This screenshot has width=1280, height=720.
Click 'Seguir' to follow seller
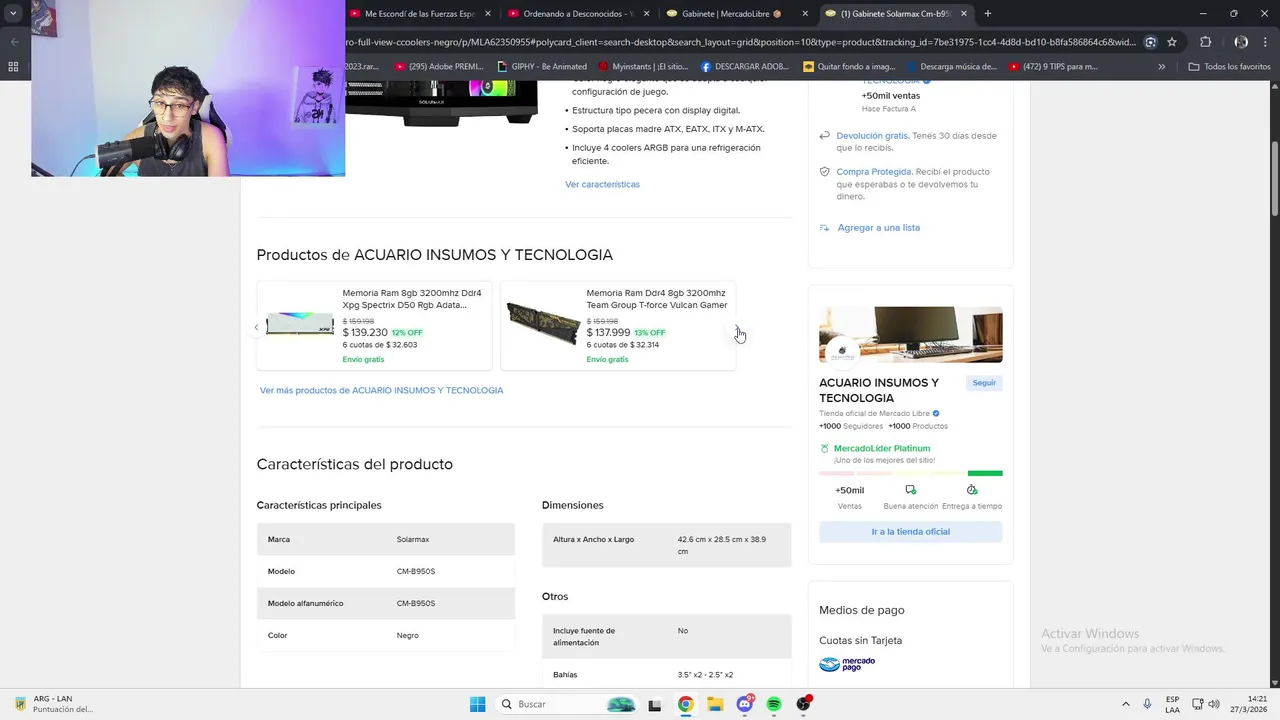pos(984,383)
